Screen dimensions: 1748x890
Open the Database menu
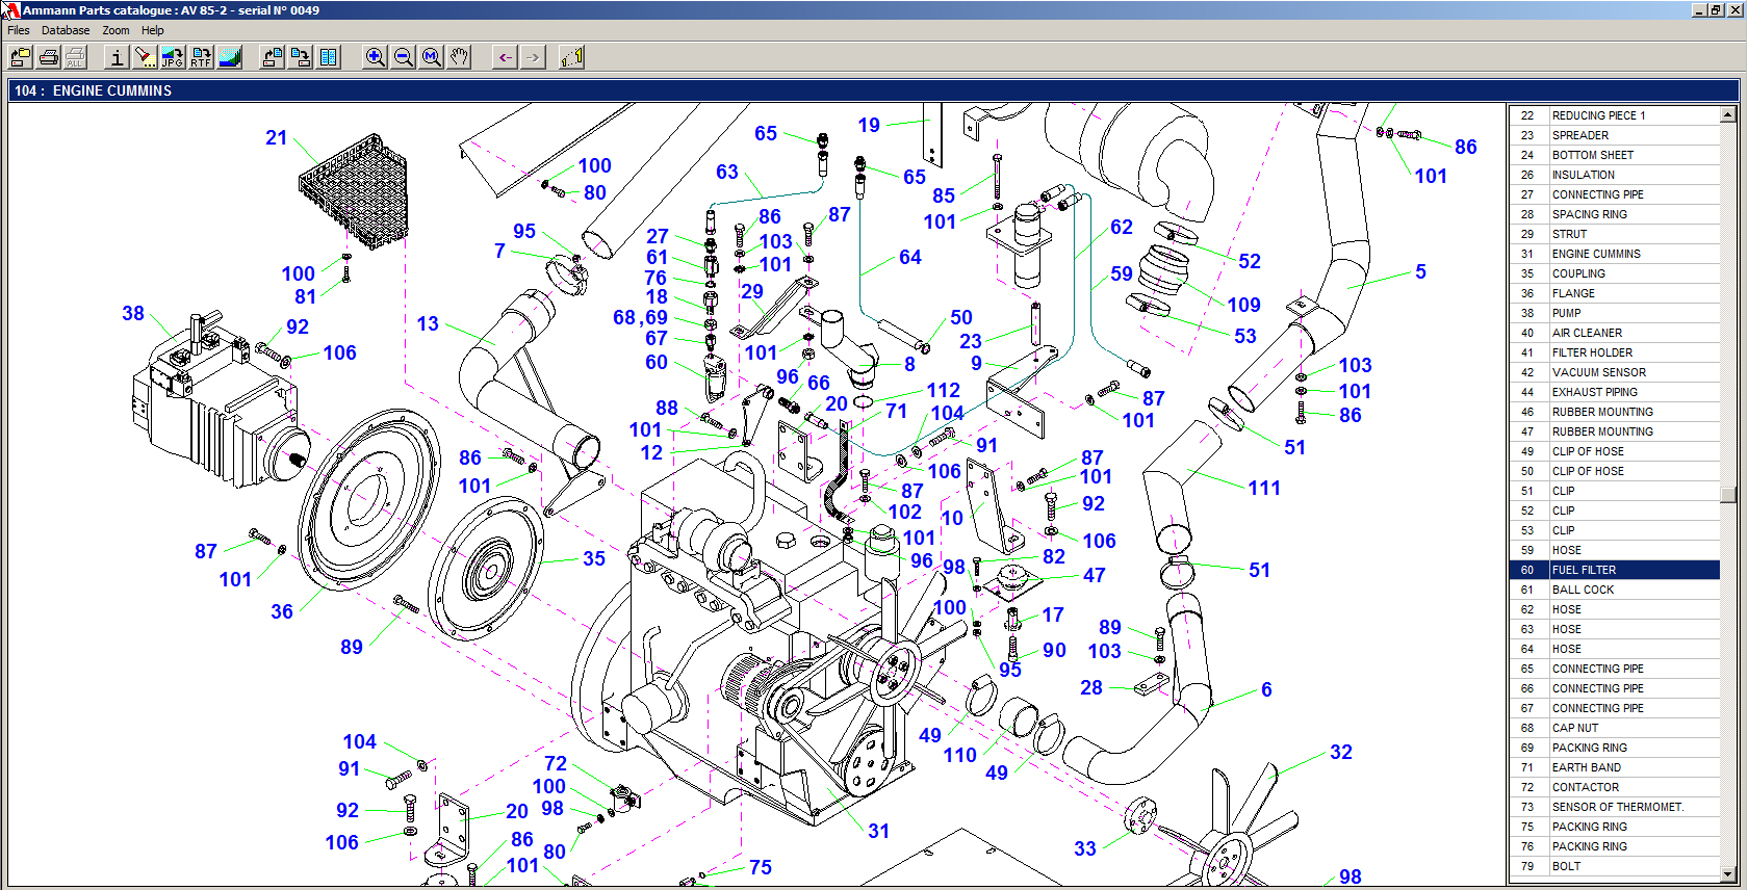[66, 30]
